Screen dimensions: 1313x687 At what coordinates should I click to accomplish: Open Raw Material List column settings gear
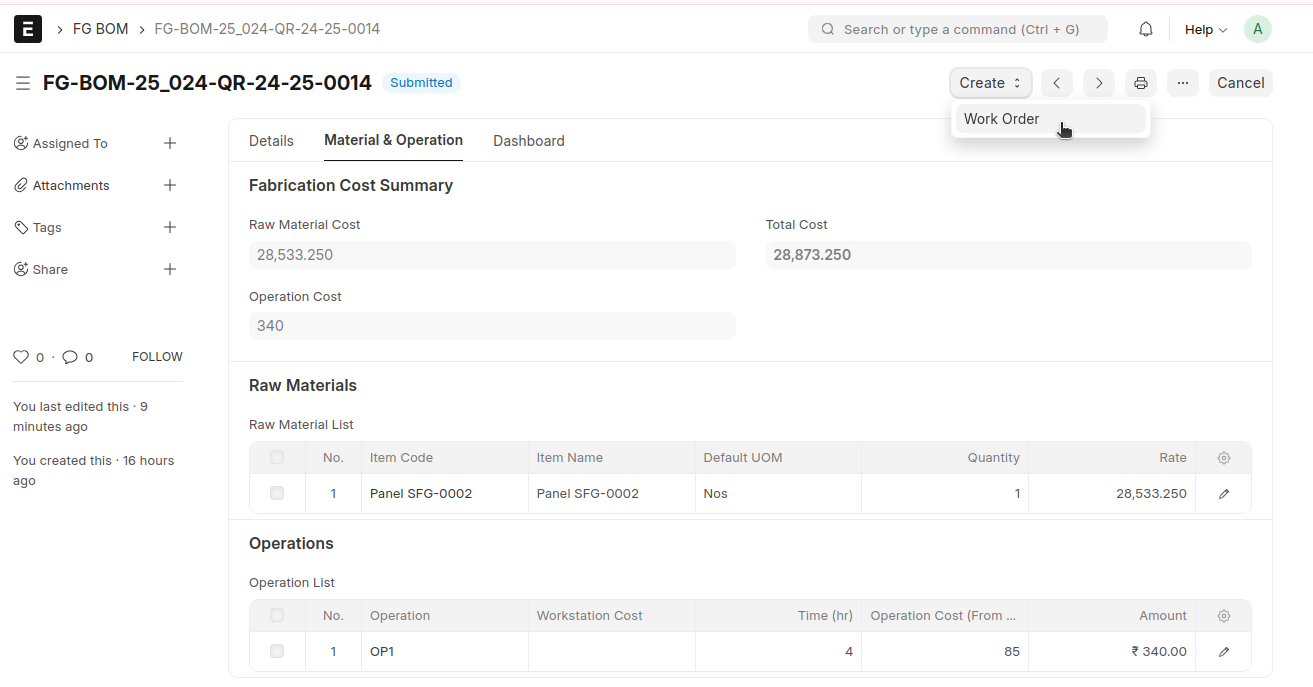[1223, 458]
